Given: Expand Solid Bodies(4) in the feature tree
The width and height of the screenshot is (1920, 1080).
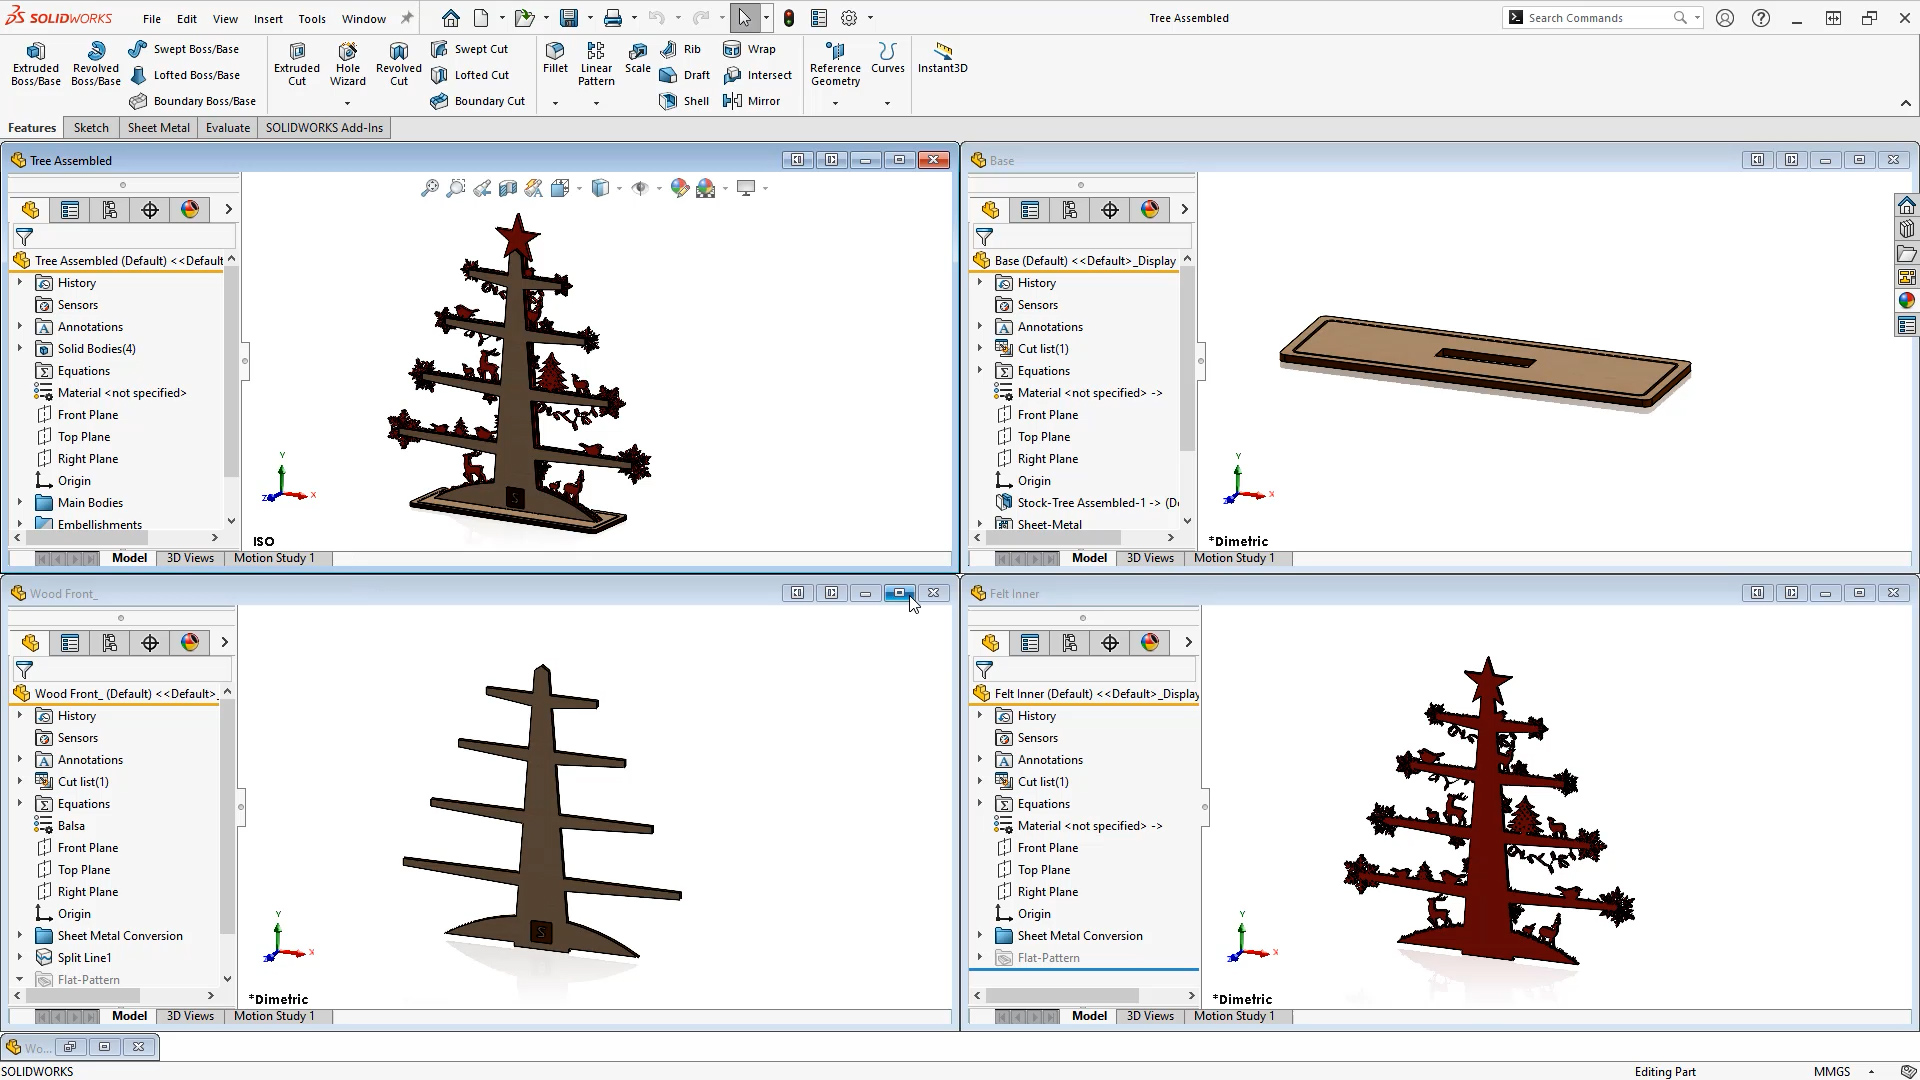Looking at the screenshot, I should pyautogui.click(x=18, y=348).
